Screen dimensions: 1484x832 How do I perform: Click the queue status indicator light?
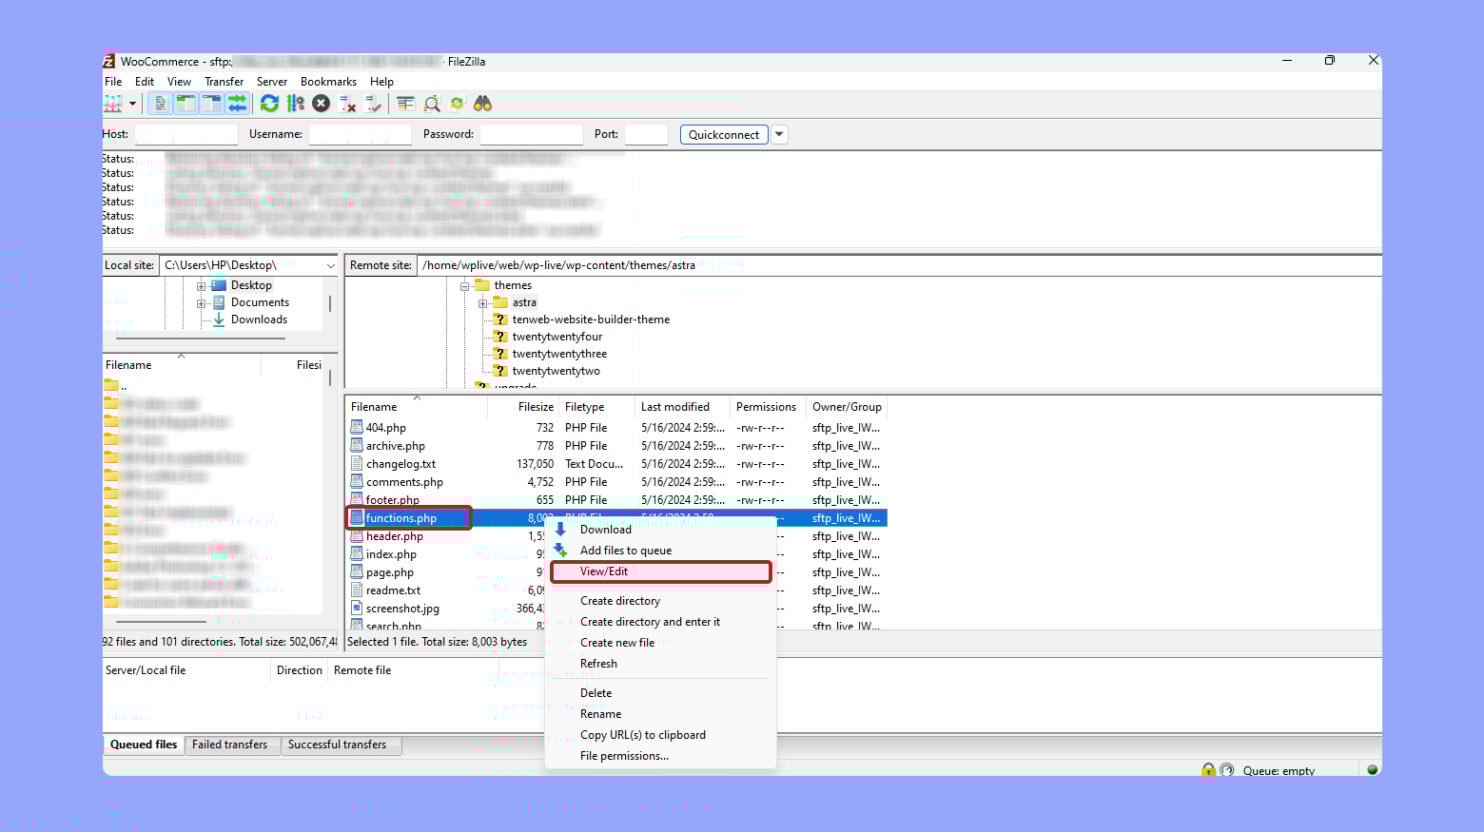[x=1369, y=770]
